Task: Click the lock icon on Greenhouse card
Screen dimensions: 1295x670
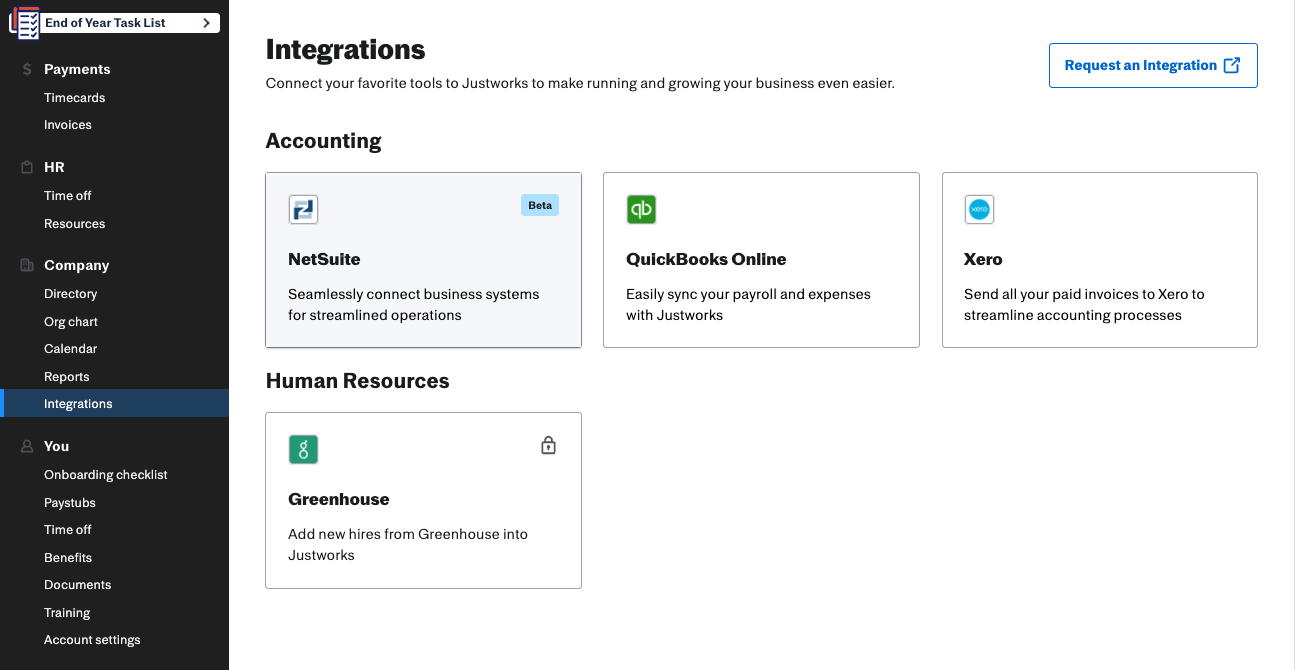Action: 548,445
